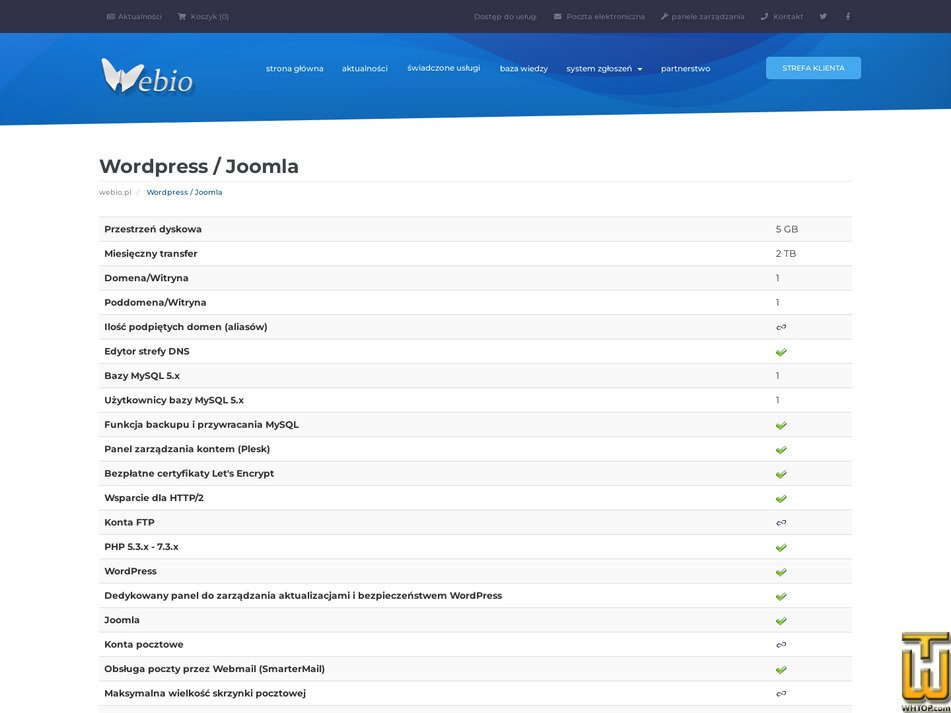Screen dimensions: 951x713
Task: Click the shopping cart icon
Action: [182, 16]
